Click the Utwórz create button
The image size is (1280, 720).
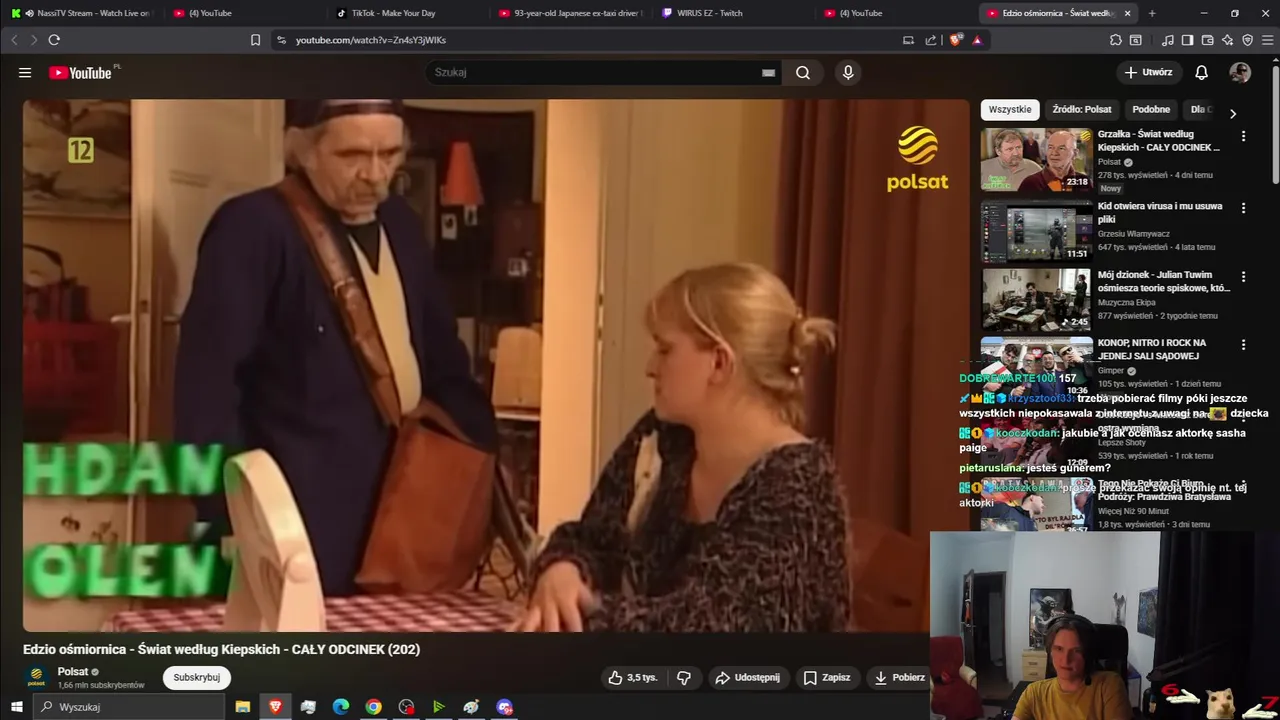coord(1148,72)
